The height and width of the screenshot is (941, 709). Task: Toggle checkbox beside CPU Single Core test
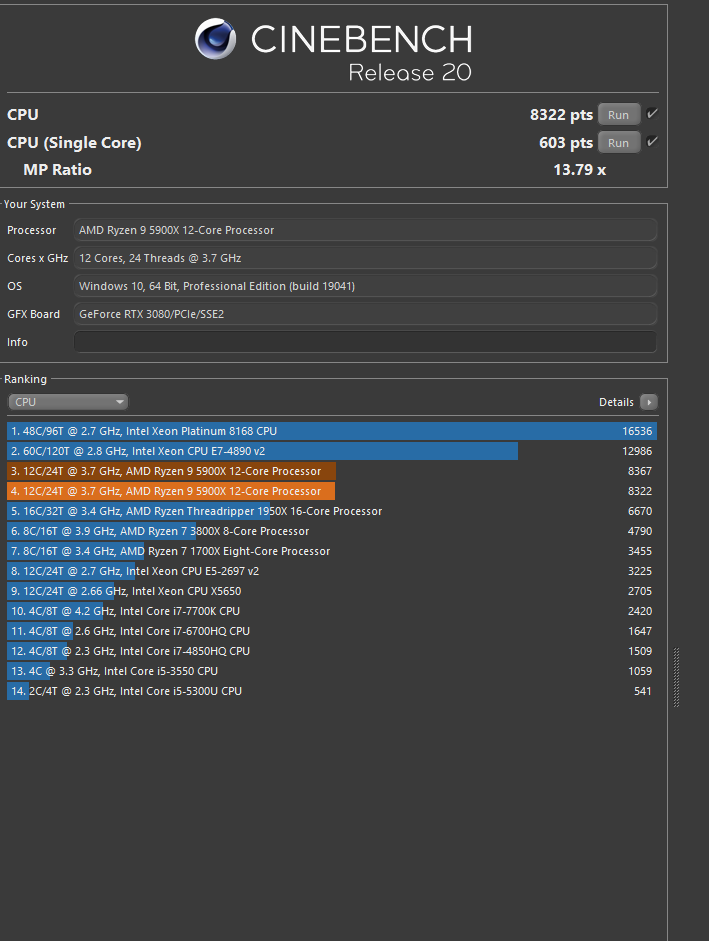pyautogui.click(x=652, y=142)
